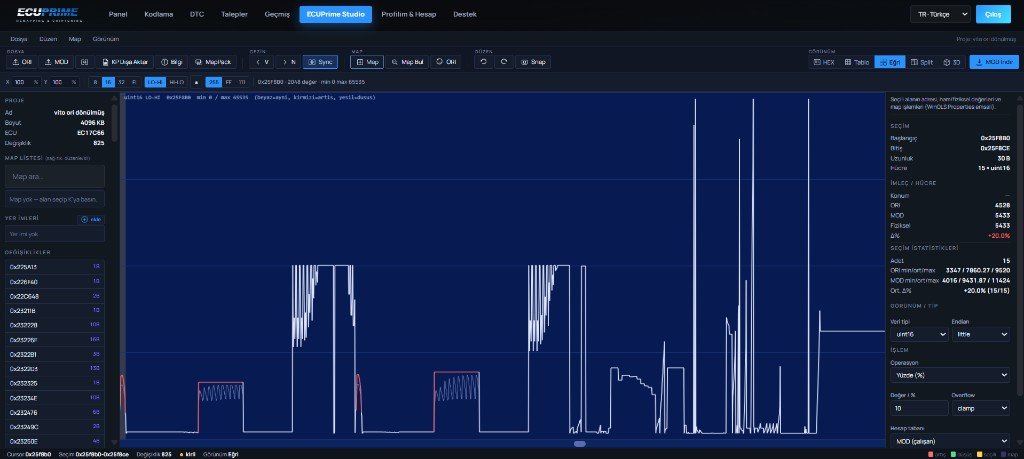1024x459 pixels.
Task: Select change entry 0x23234E
Action: [x=55, y=398]
